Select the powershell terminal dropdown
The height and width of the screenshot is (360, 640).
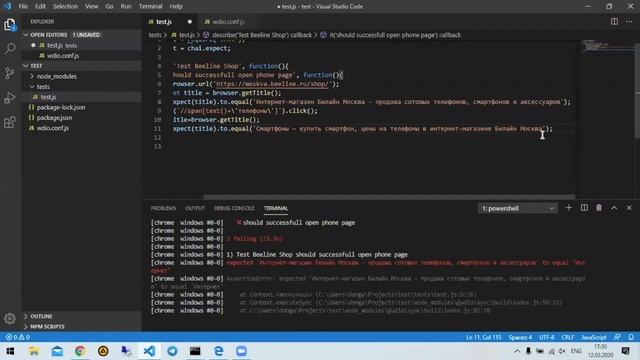[x=518, y=208]
